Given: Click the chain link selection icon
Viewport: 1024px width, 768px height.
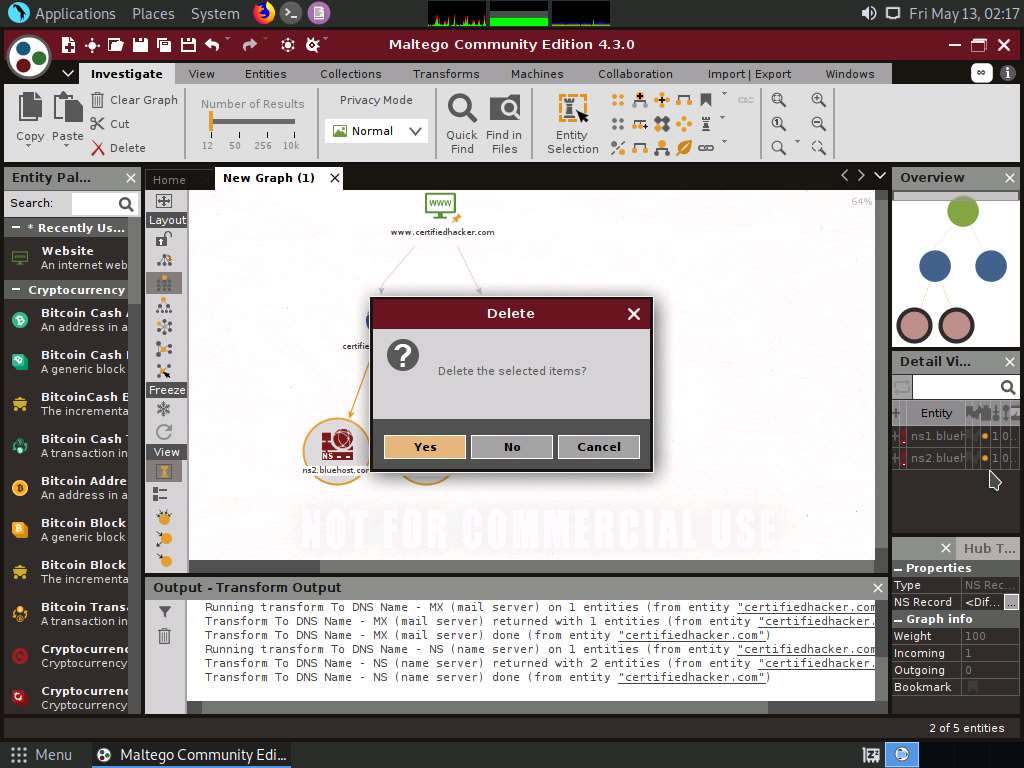Looking at the screenshot, I should pos(706,148).
